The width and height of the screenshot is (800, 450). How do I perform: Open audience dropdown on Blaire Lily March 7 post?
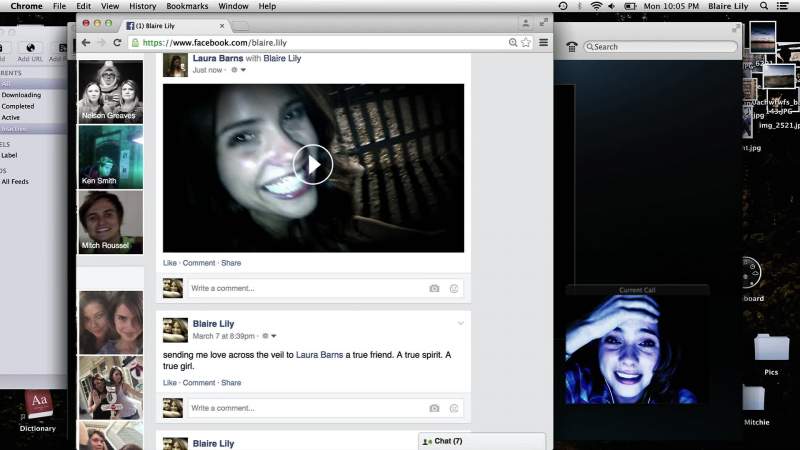(273, 336)
